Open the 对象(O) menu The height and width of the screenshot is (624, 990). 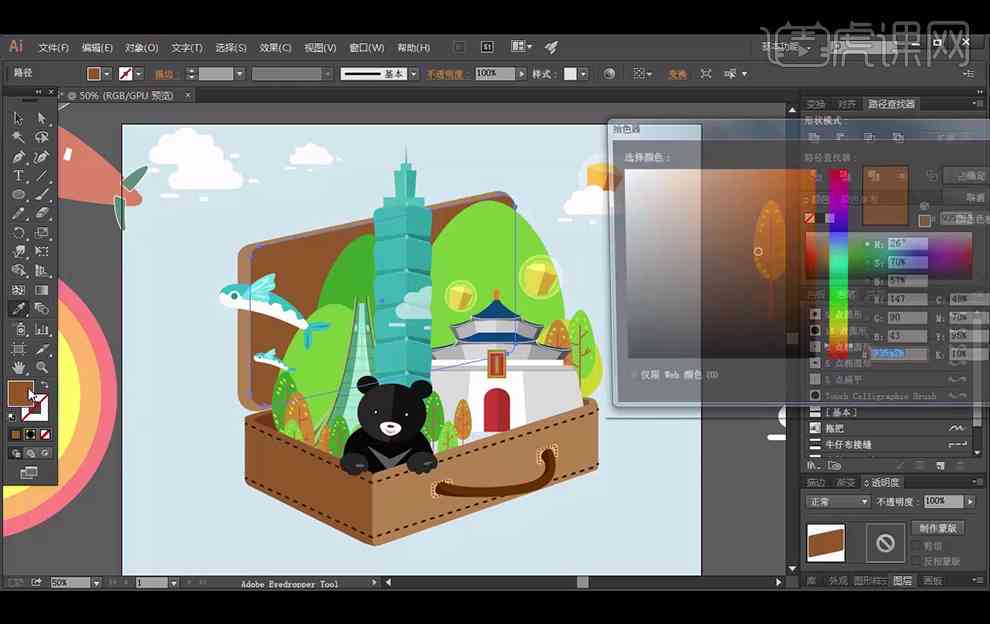141,48
